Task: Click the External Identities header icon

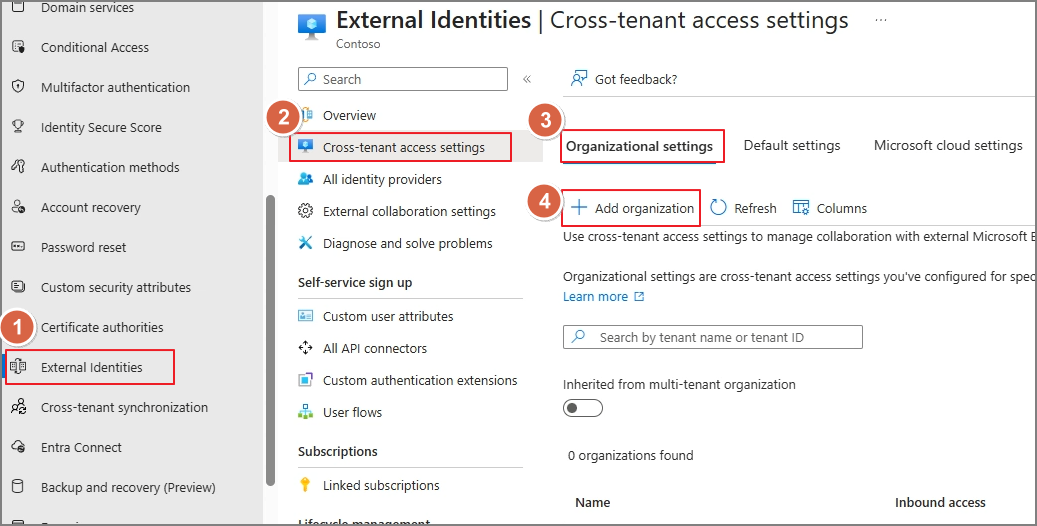Action: 312,26
